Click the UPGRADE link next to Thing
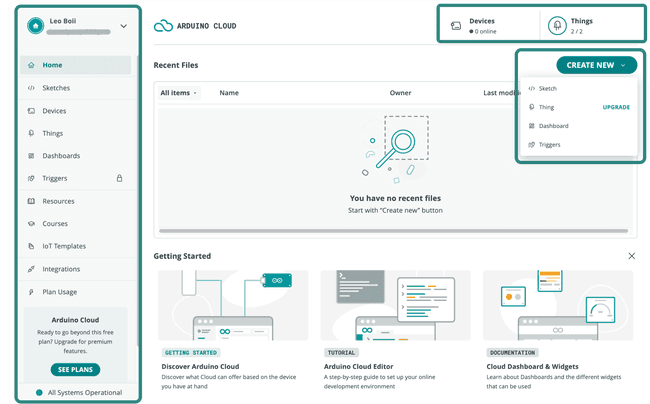 point(616,107)
